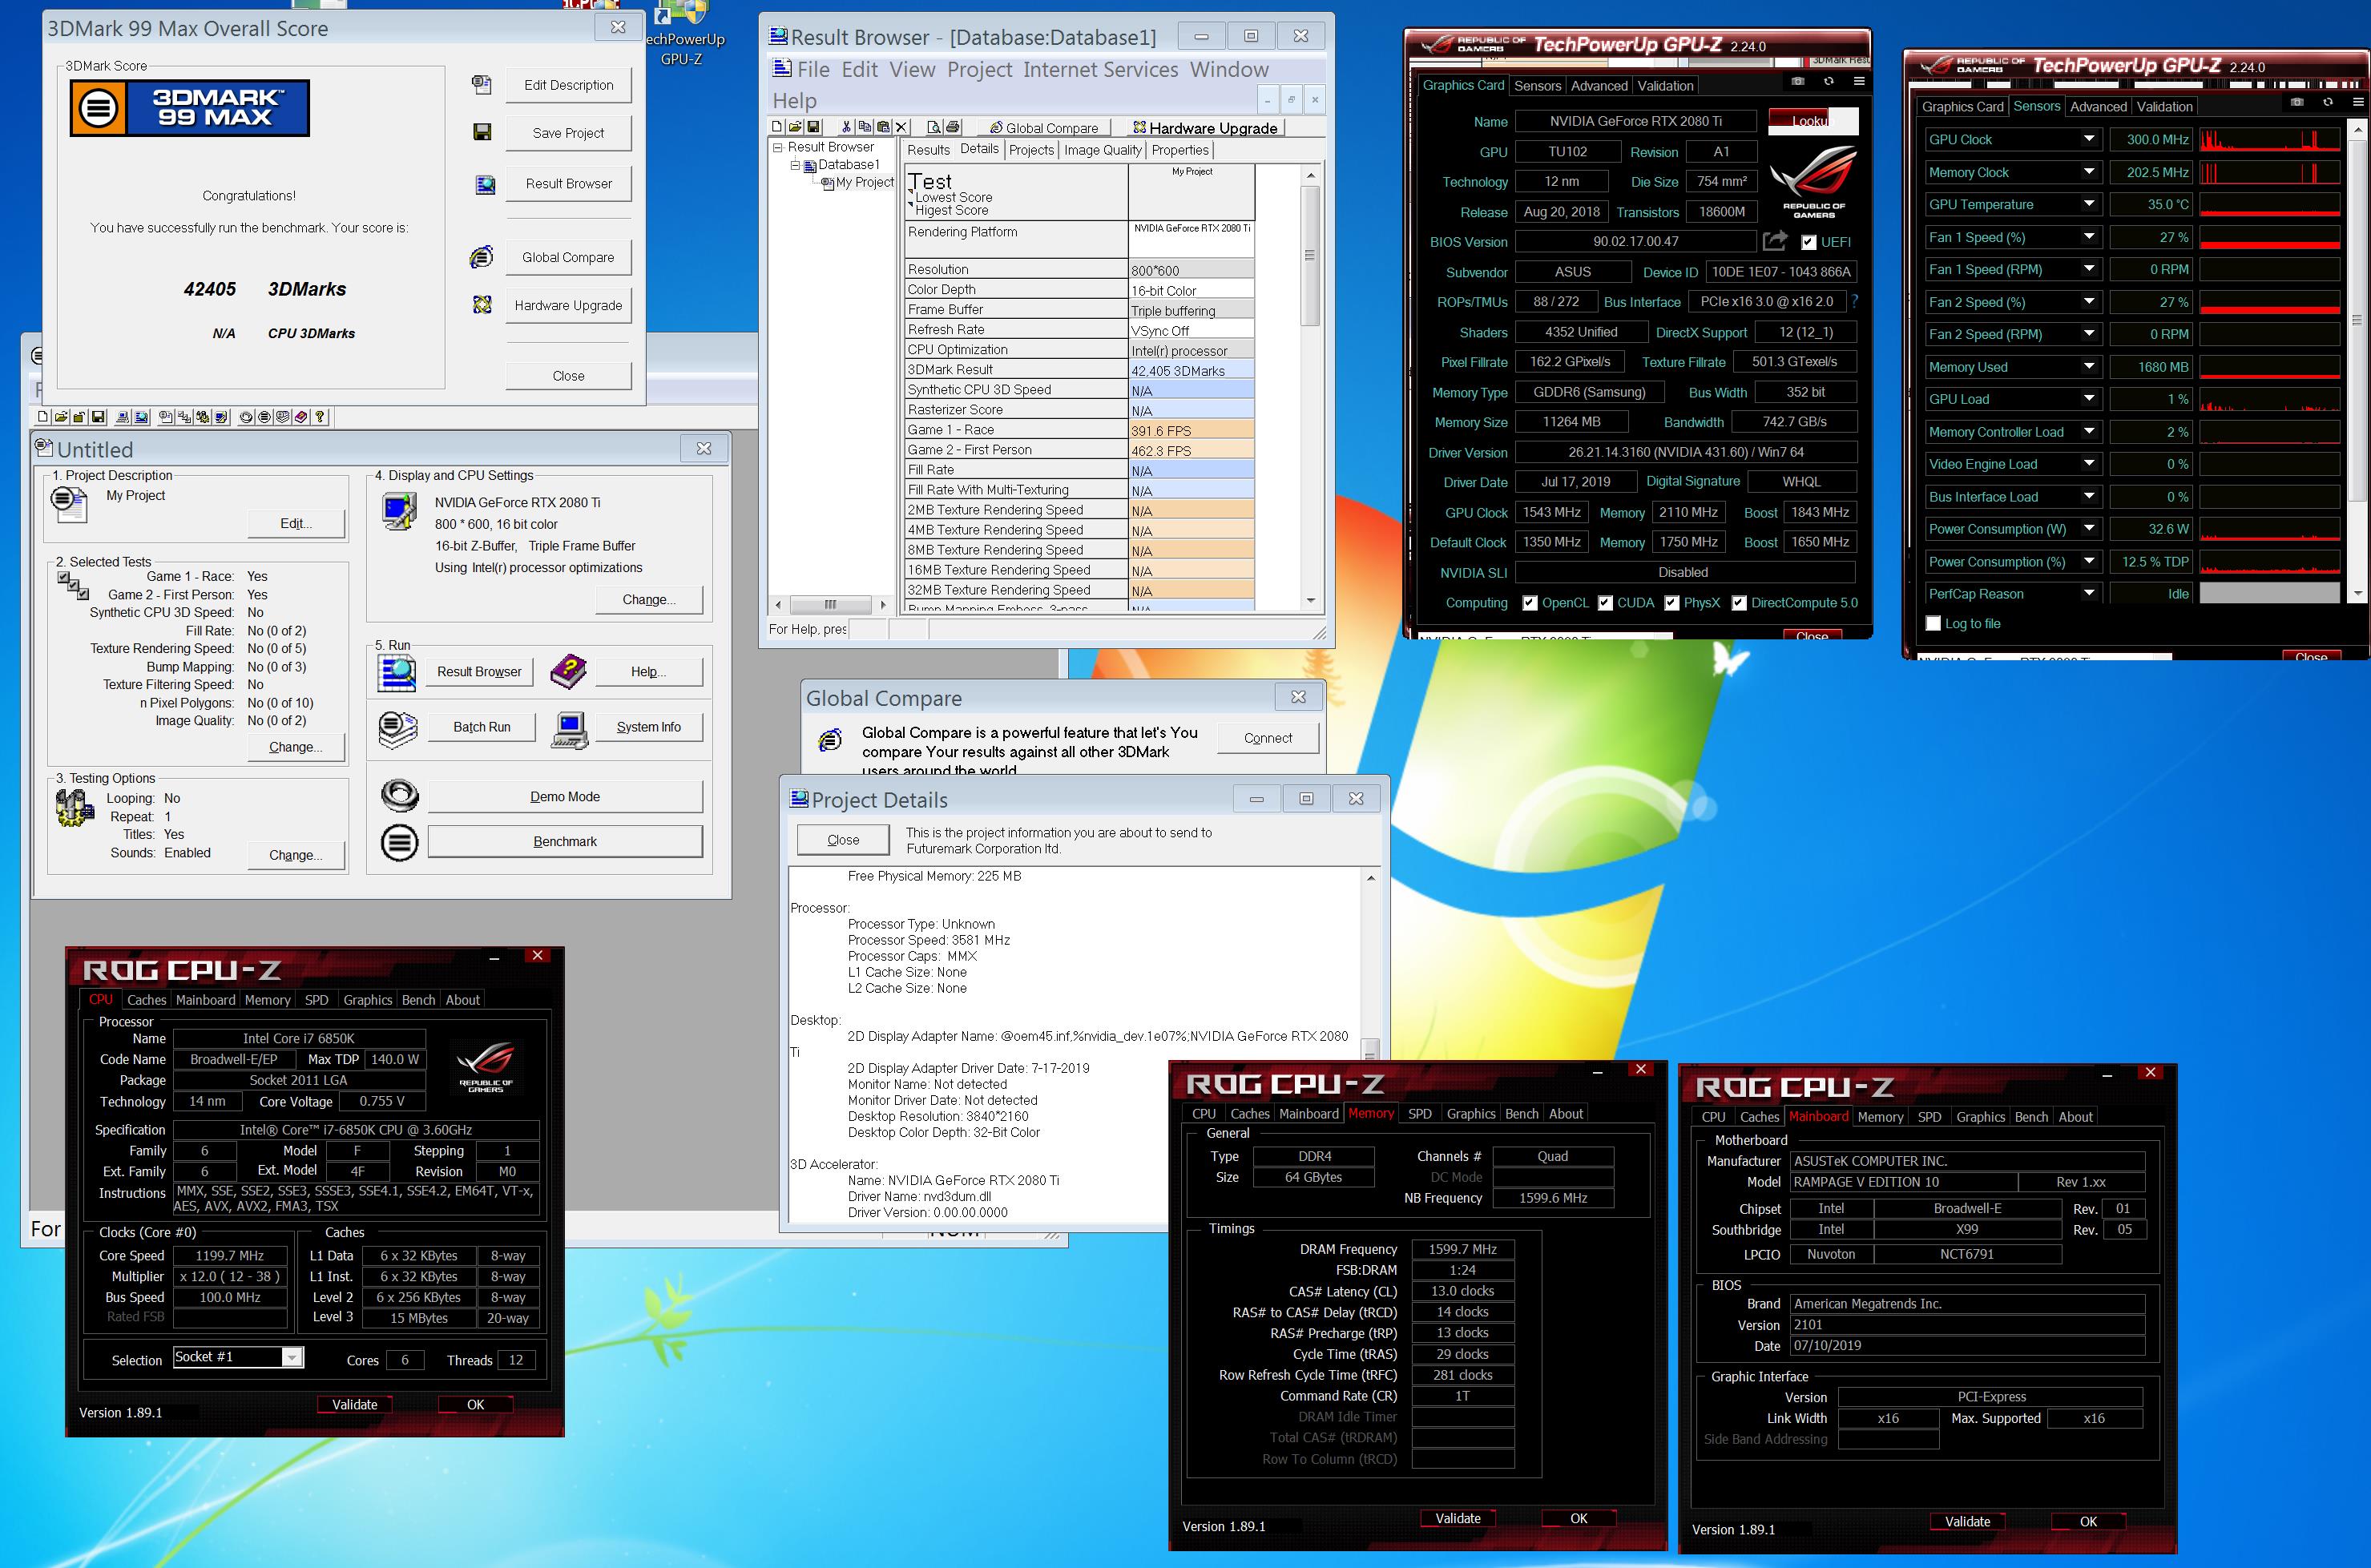The image size is (2371, 1568).
Task: Click the Testing Options icon in main toolbar
Action: tap(203, 417)
